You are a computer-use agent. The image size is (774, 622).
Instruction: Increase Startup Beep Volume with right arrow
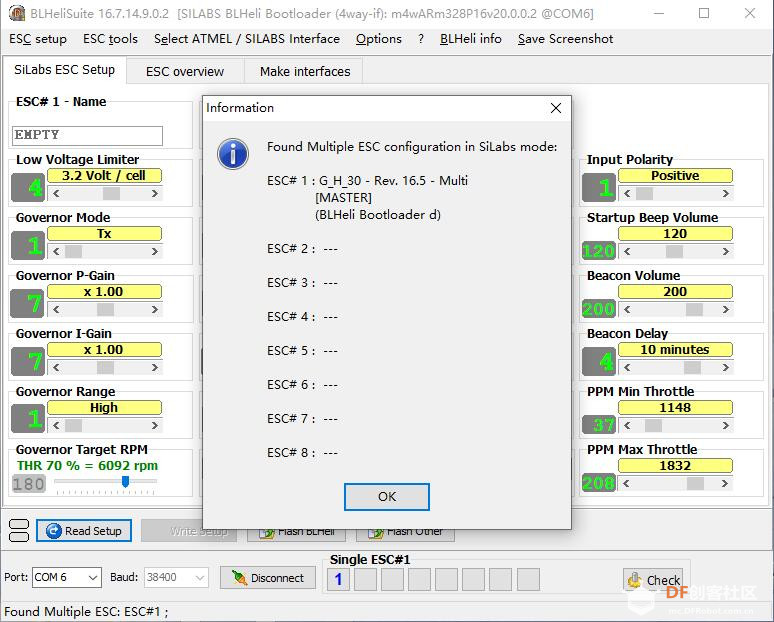(x=726, y=251)
